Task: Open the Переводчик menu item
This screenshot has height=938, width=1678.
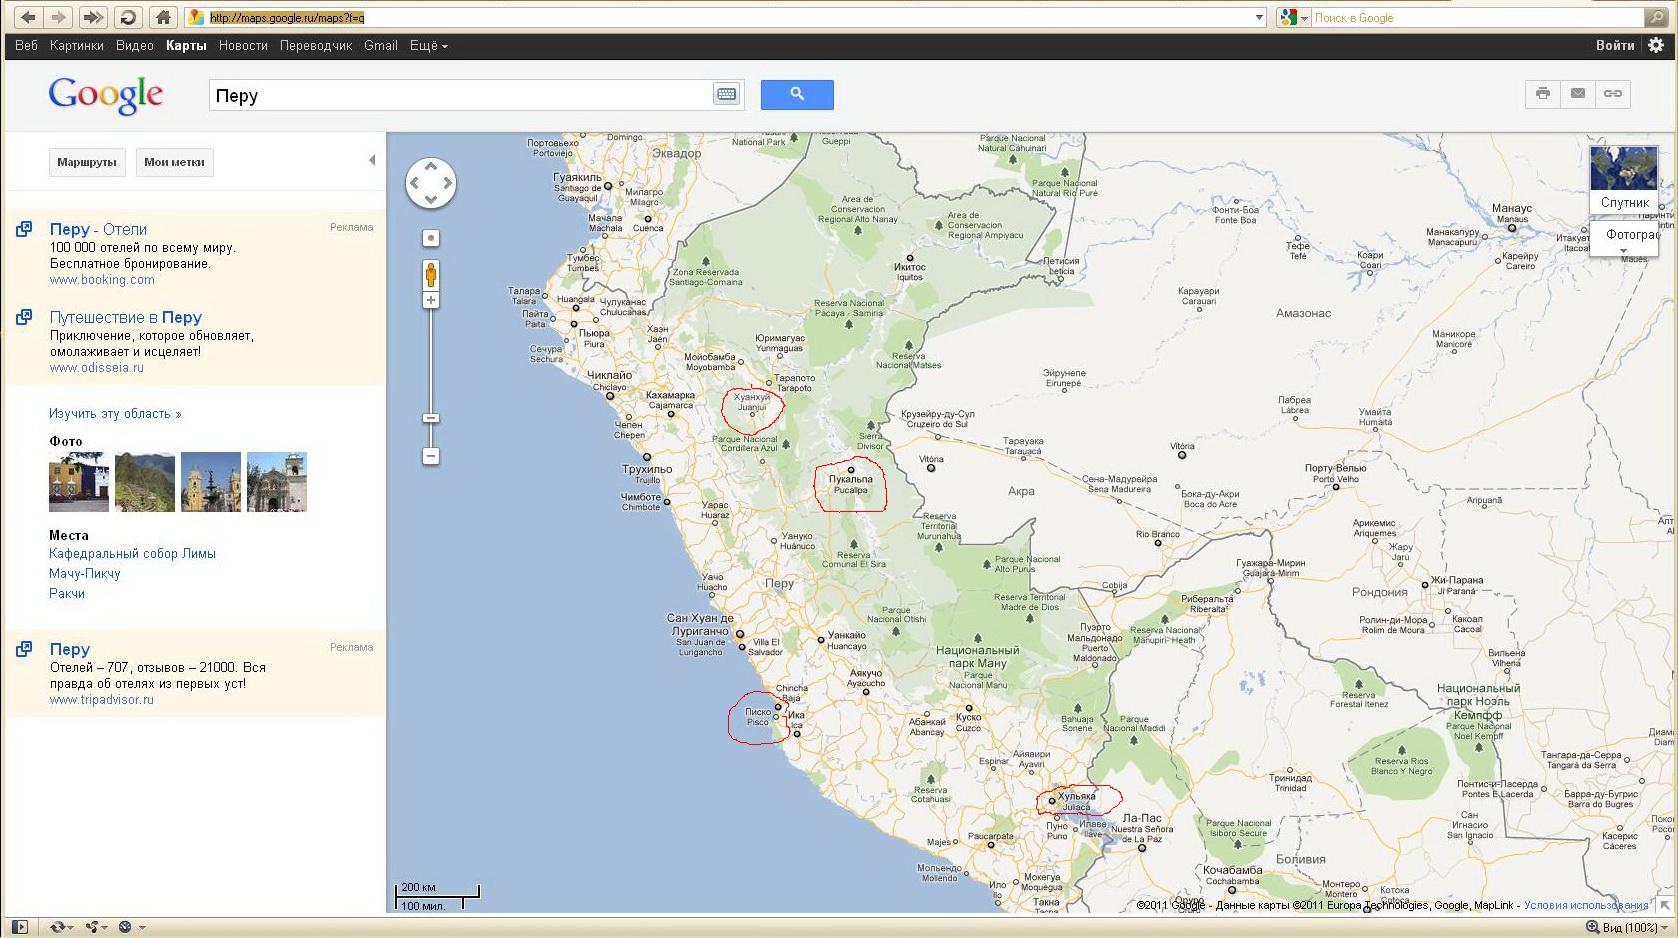Action: [316, 46]
